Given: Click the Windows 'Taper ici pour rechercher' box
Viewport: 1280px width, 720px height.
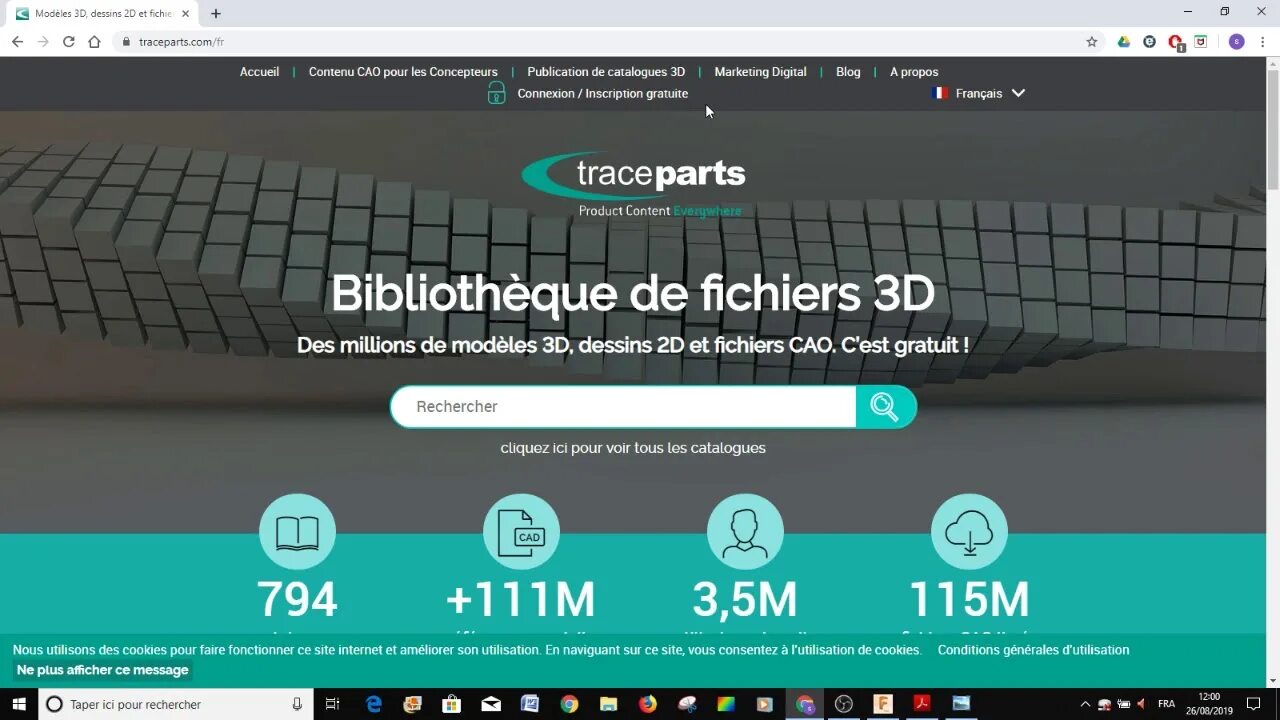Looking at the screenshot, I should [x=175, y=704].
